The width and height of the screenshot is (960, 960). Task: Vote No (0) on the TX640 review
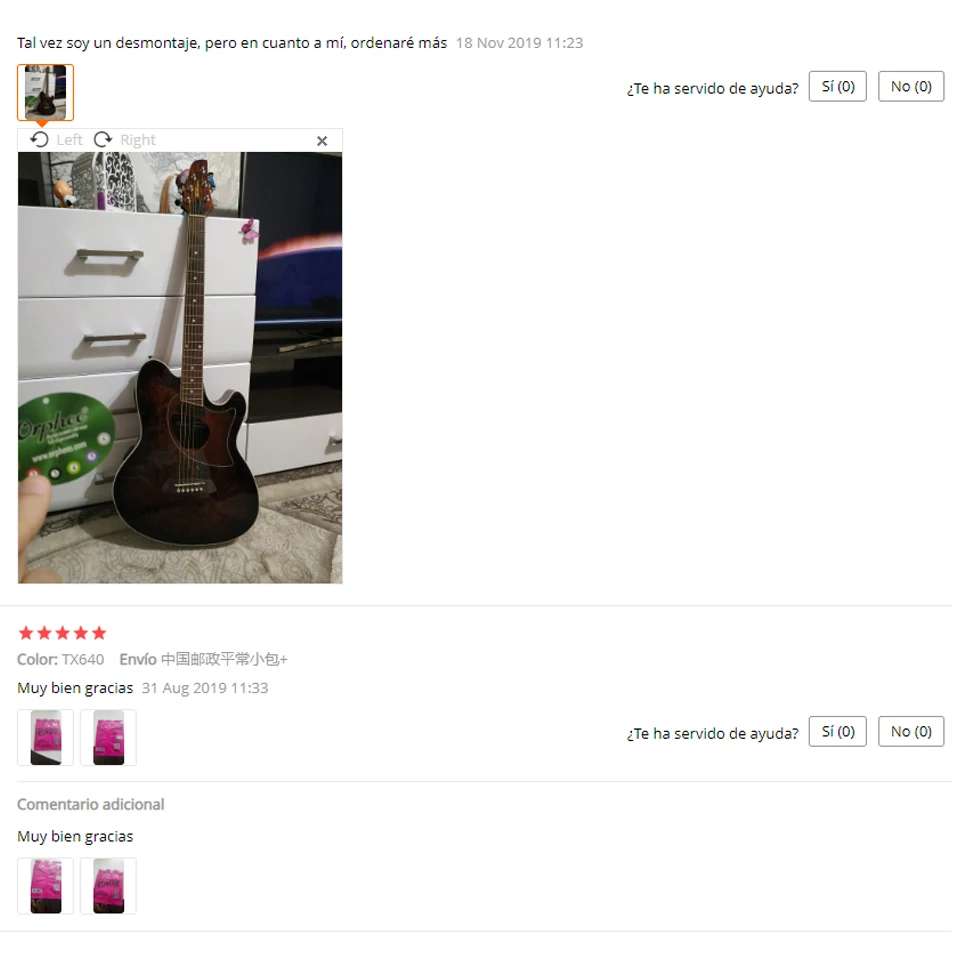[x=911, y=731]
